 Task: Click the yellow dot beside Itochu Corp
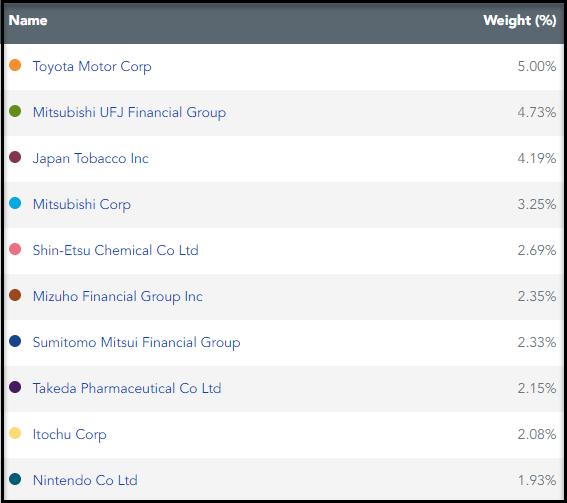pos(15,433)
